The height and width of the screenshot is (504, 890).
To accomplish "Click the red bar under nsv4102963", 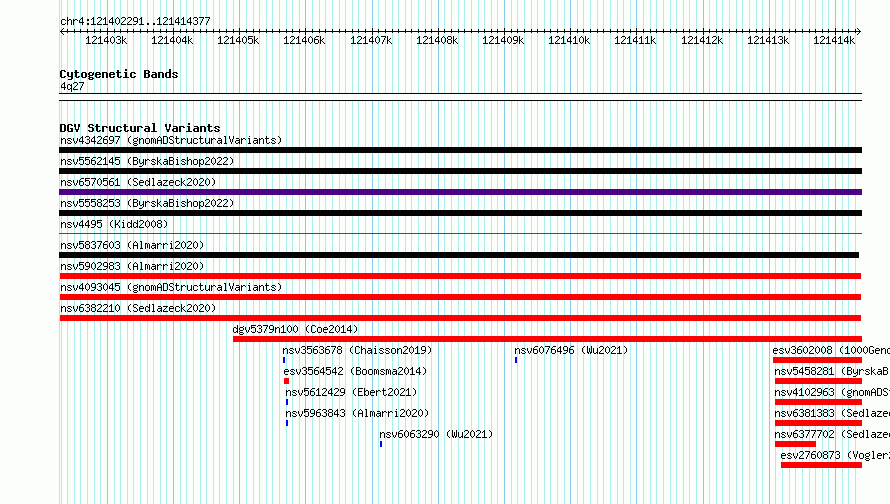I will click(x=818, y=402).
